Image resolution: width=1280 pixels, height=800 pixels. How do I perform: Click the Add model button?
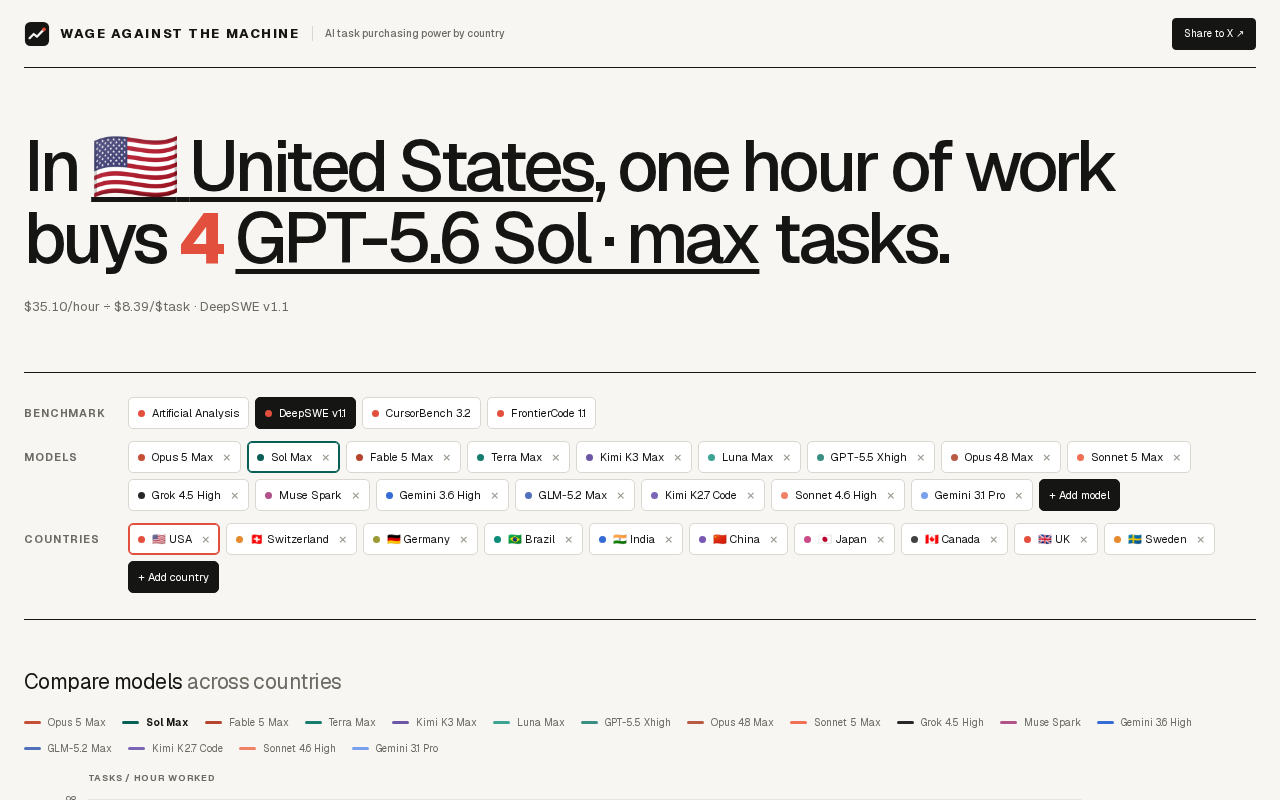[1079, 495]
